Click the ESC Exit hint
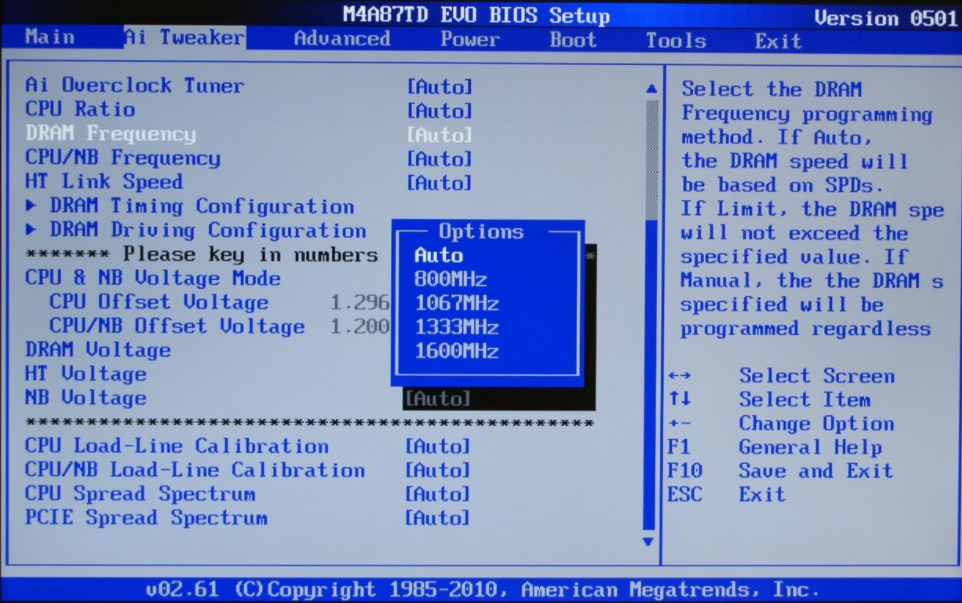Image resolution: width=962 pixels, height=603 pixels. point(726,494)
